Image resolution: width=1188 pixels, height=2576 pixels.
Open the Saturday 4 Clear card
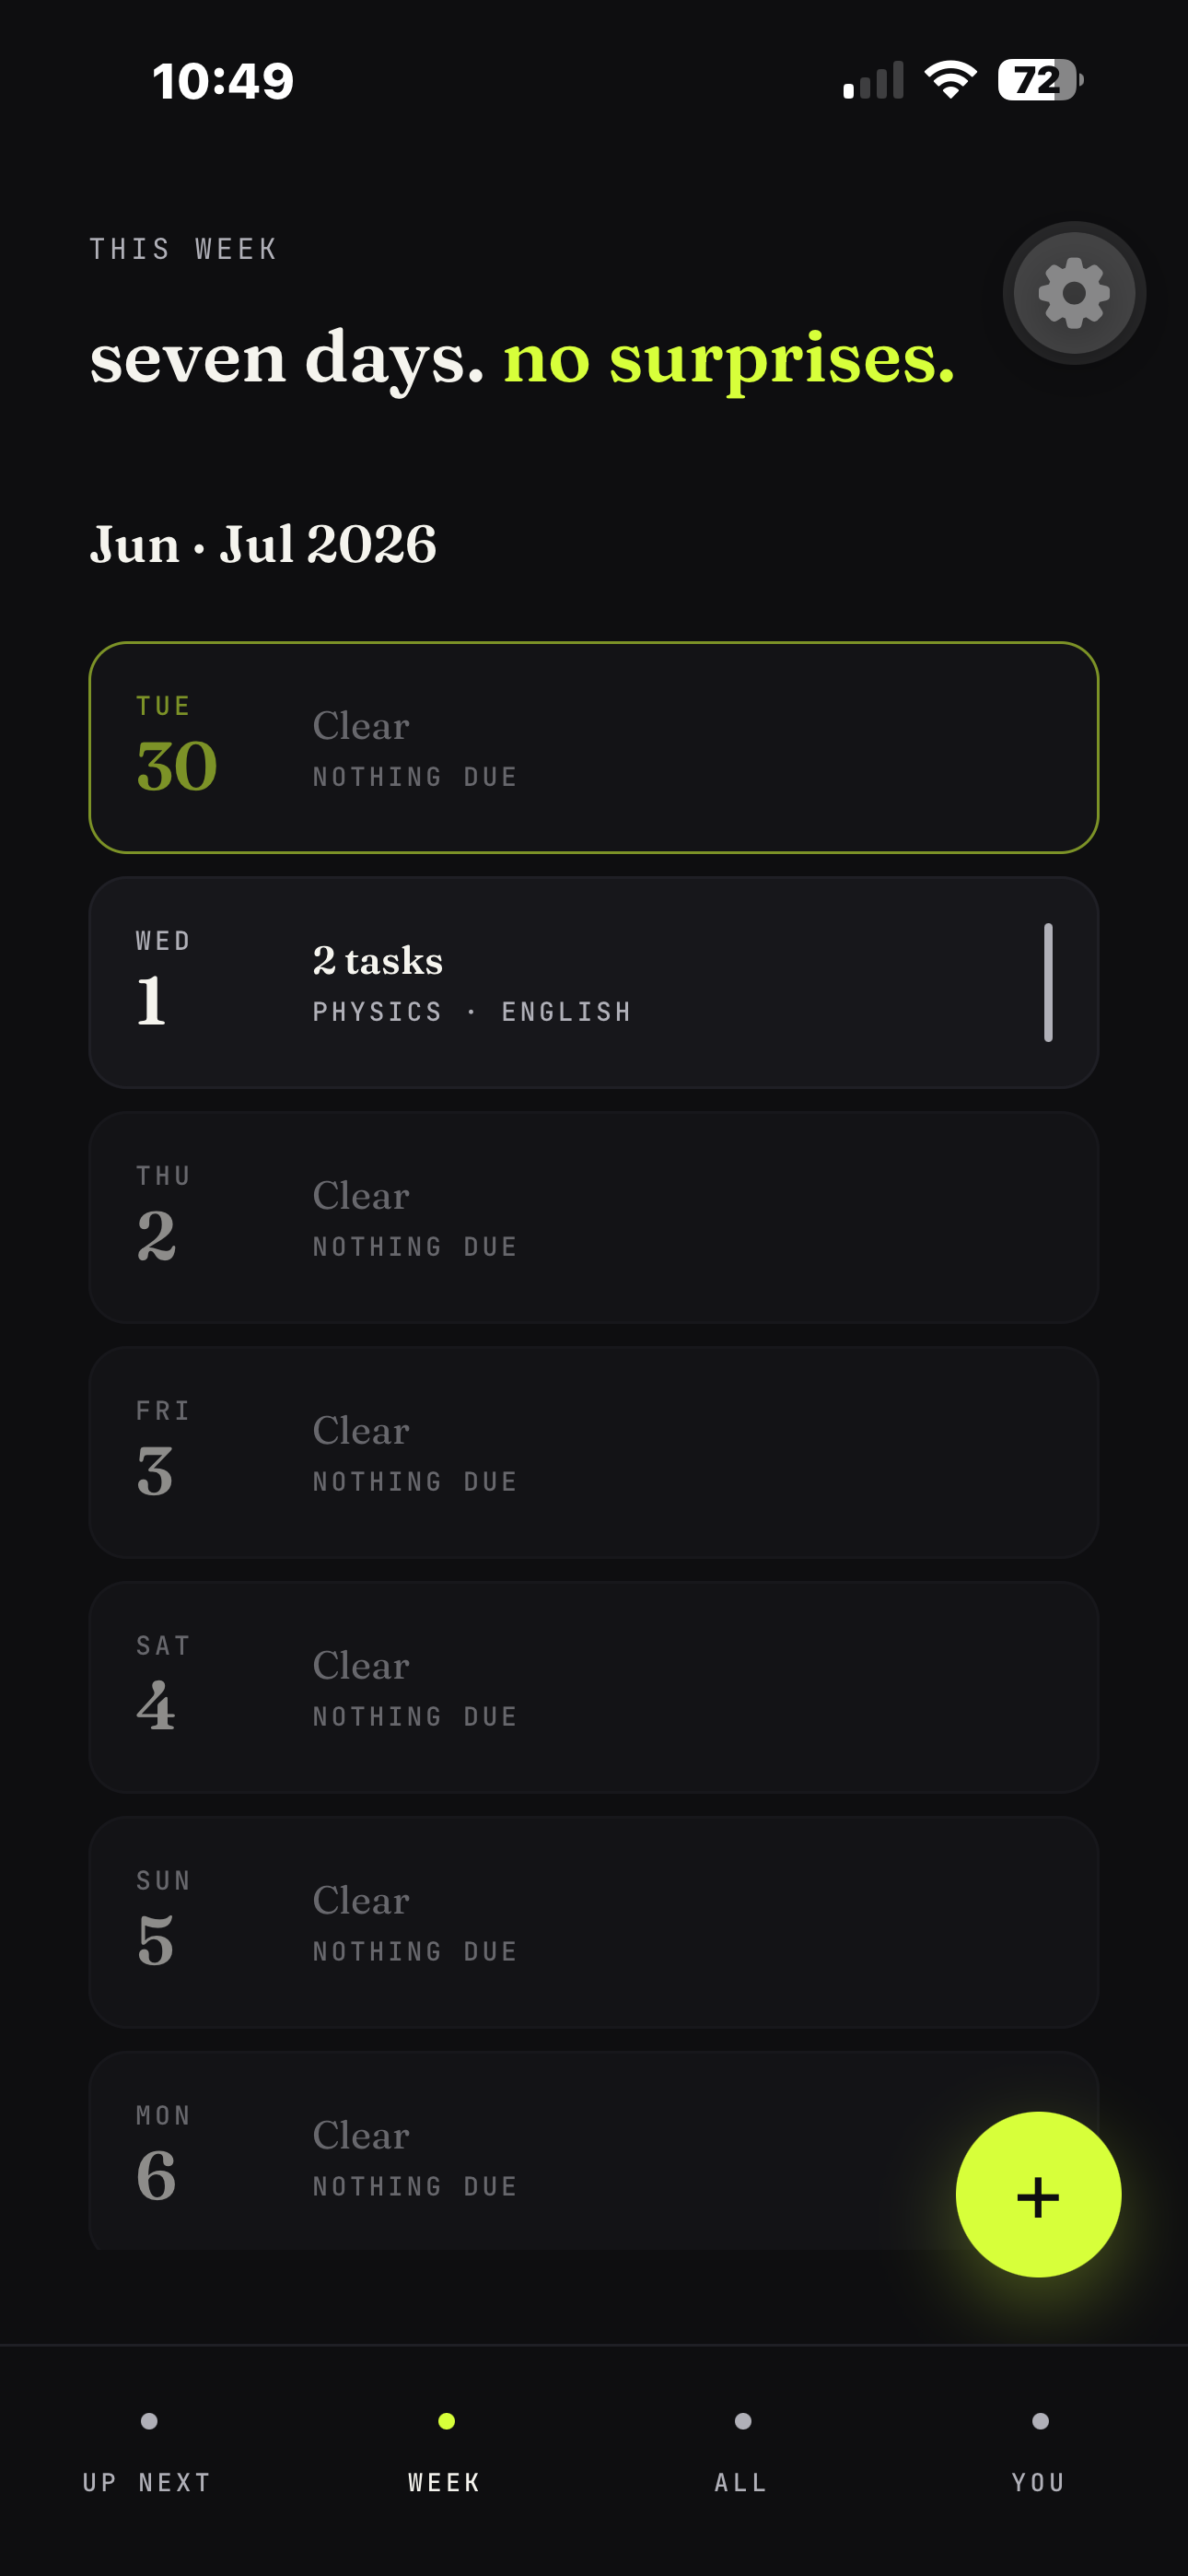click(594, 1687)
